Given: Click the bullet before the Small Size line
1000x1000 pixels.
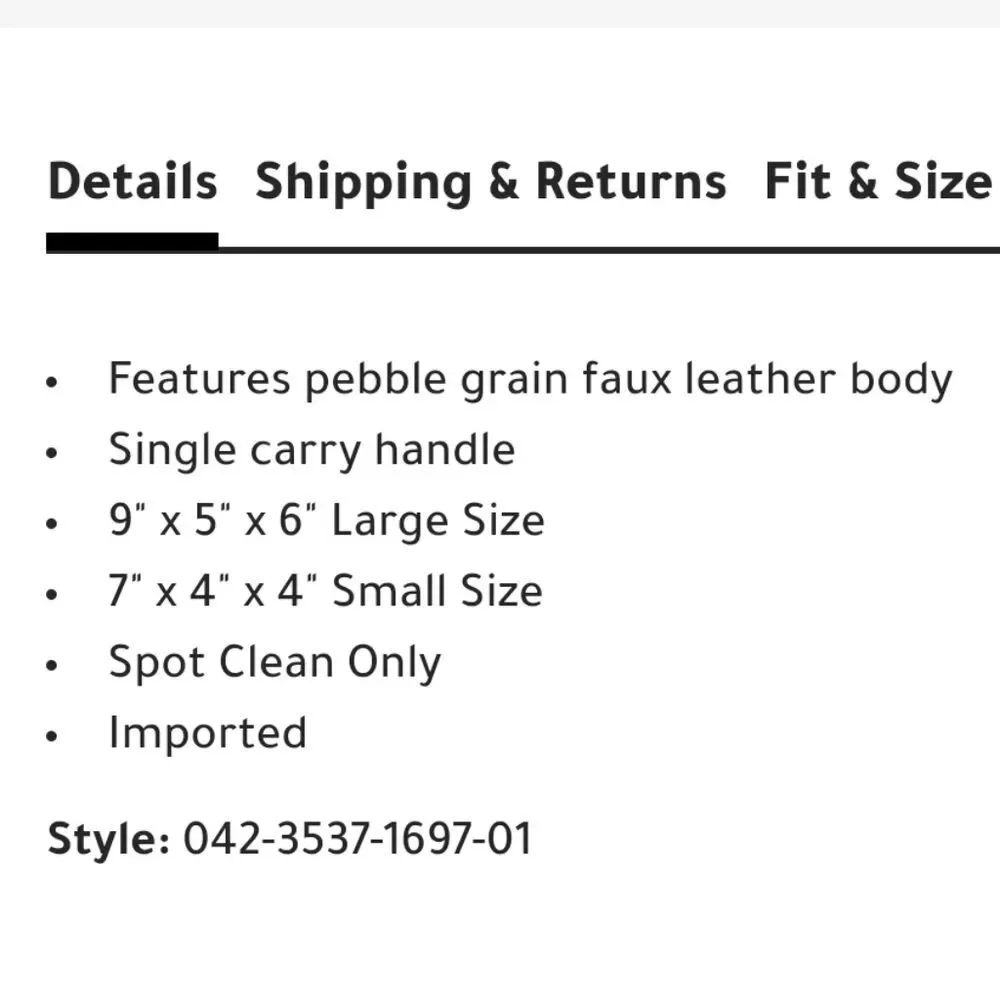Looking at the screenshot, I should 52,594.
